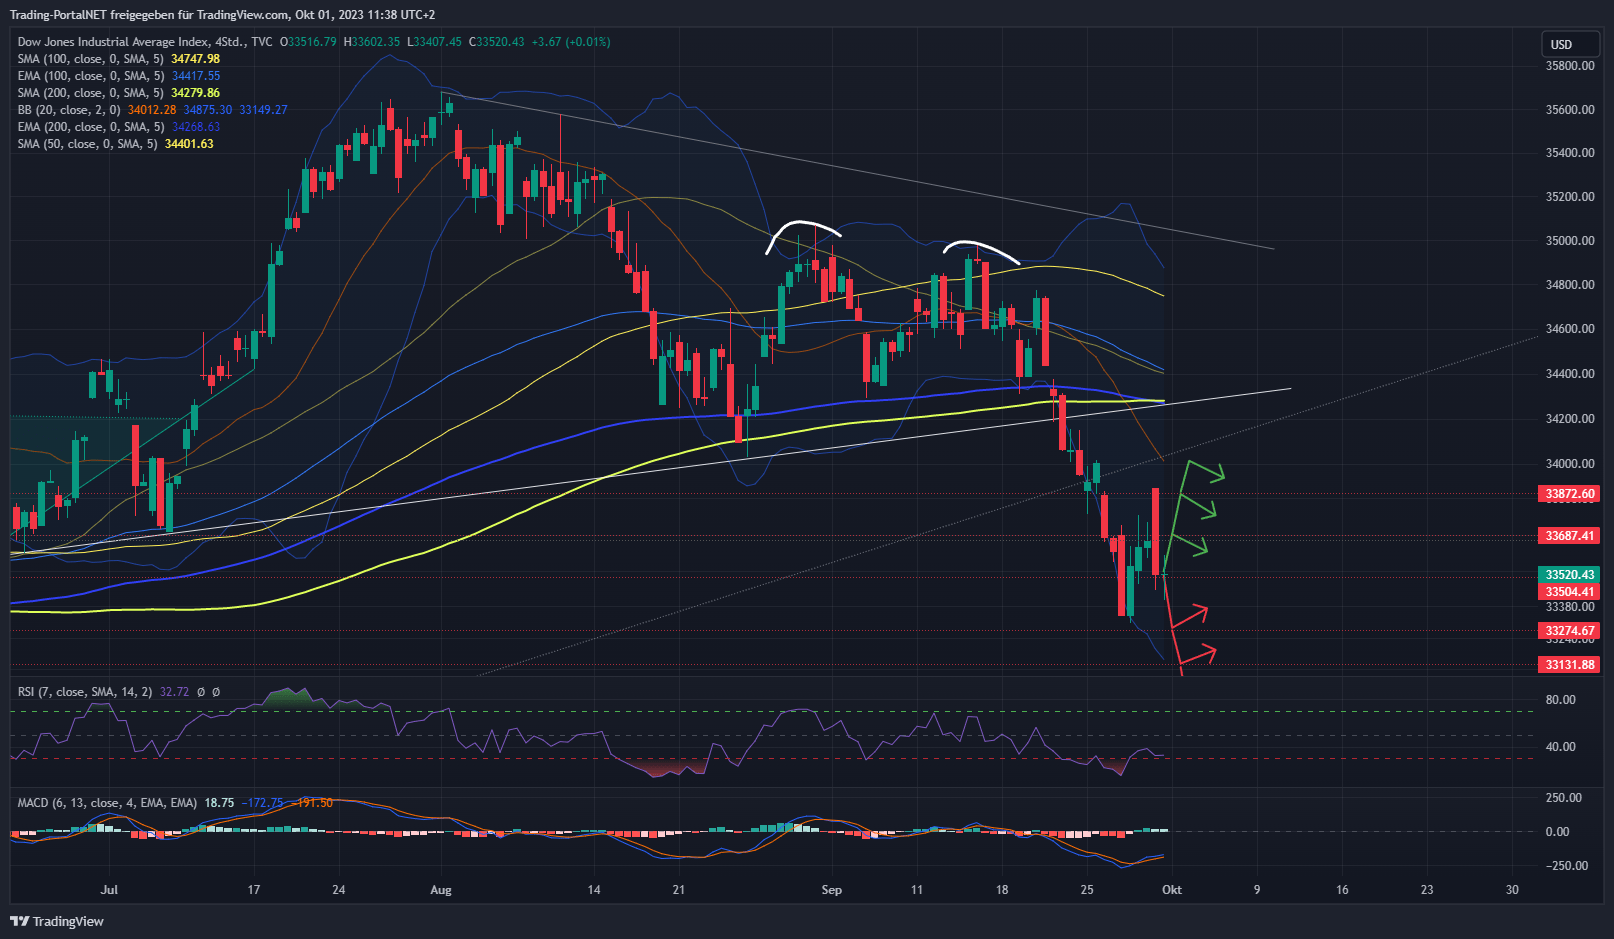Click the 33687.41 price label
This screenshot has height=939, width=1614.
click(1570, 536)
